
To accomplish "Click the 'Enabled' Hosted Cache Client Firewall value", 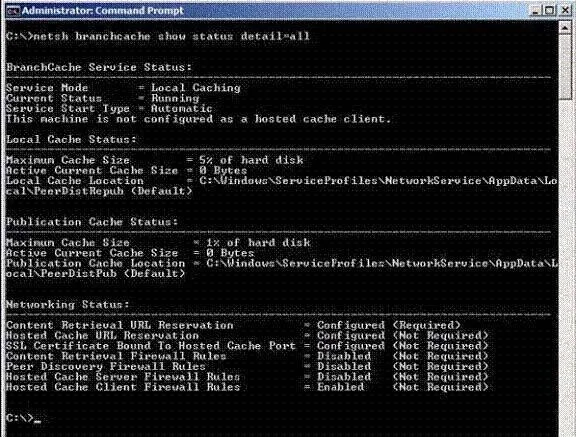I will [x=341, y=387].
